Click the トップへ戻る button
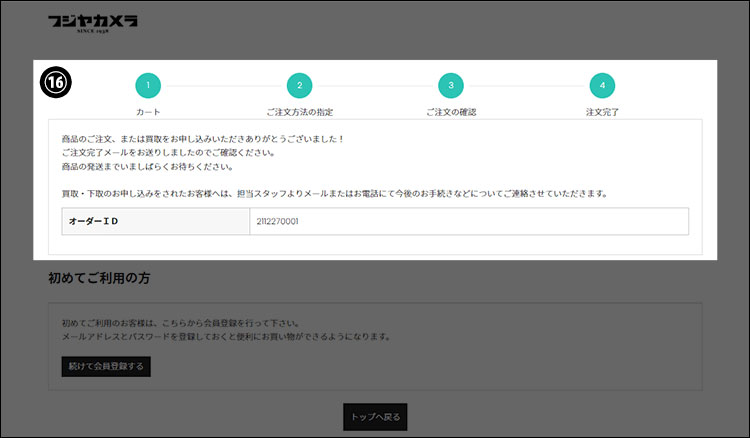750x438 pixels. pyautogui.click(x=375, y=417)
